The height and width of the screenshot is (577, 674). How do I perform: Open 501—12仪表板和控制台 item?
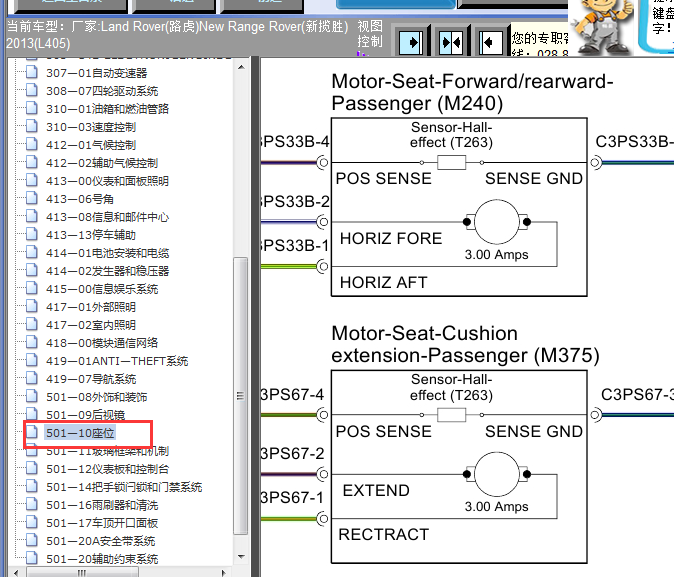pyautogui.click(x=107, y=470)
